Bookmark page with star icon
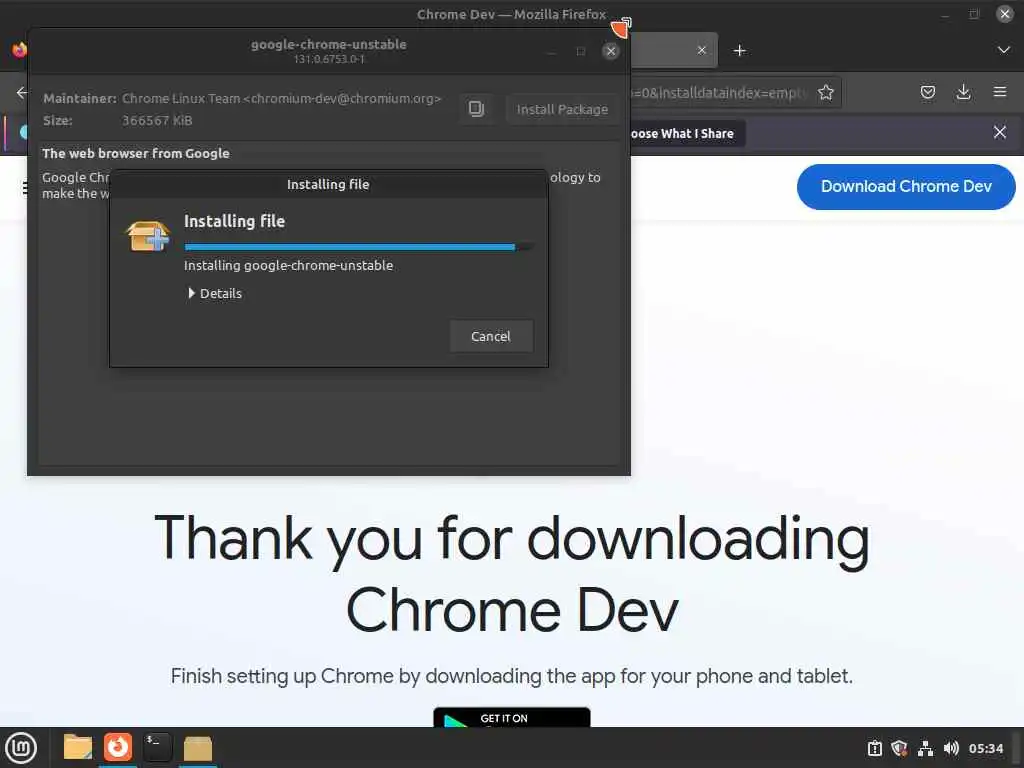 click(825, 93)
